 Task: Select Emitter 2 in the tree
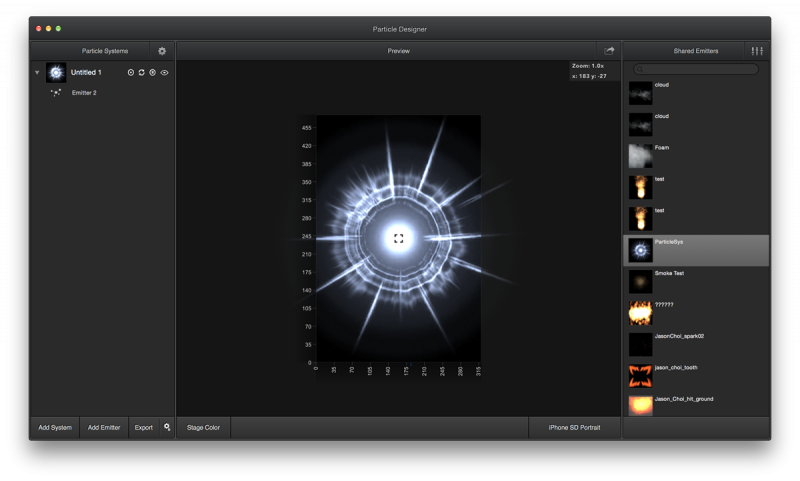84,93
